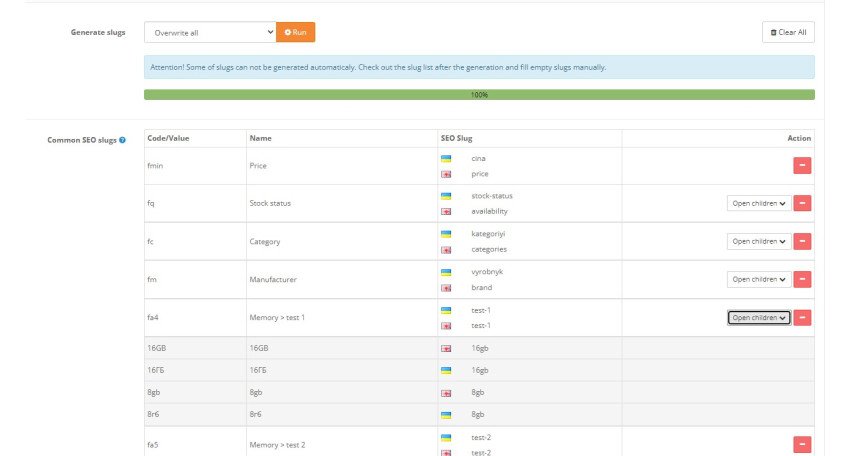Image resolution: width=852 pixels, height=456 pixels.
Task: Click the Manufacturer name cell
Action: pos(342,279)
